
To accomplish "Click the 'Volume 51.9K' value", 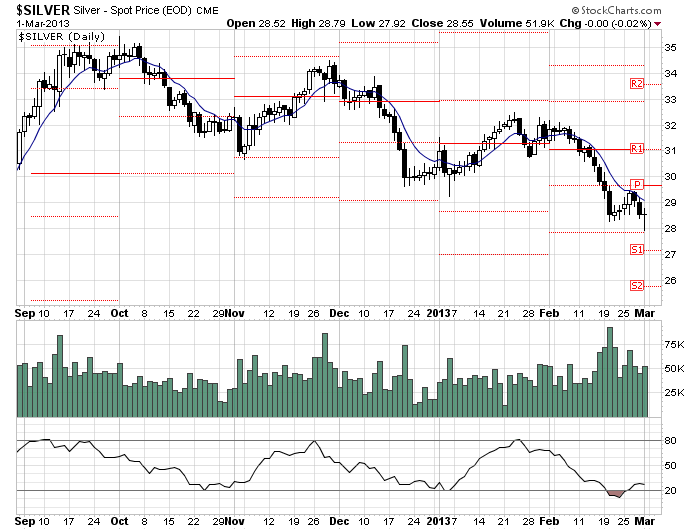I will (517, 23).
